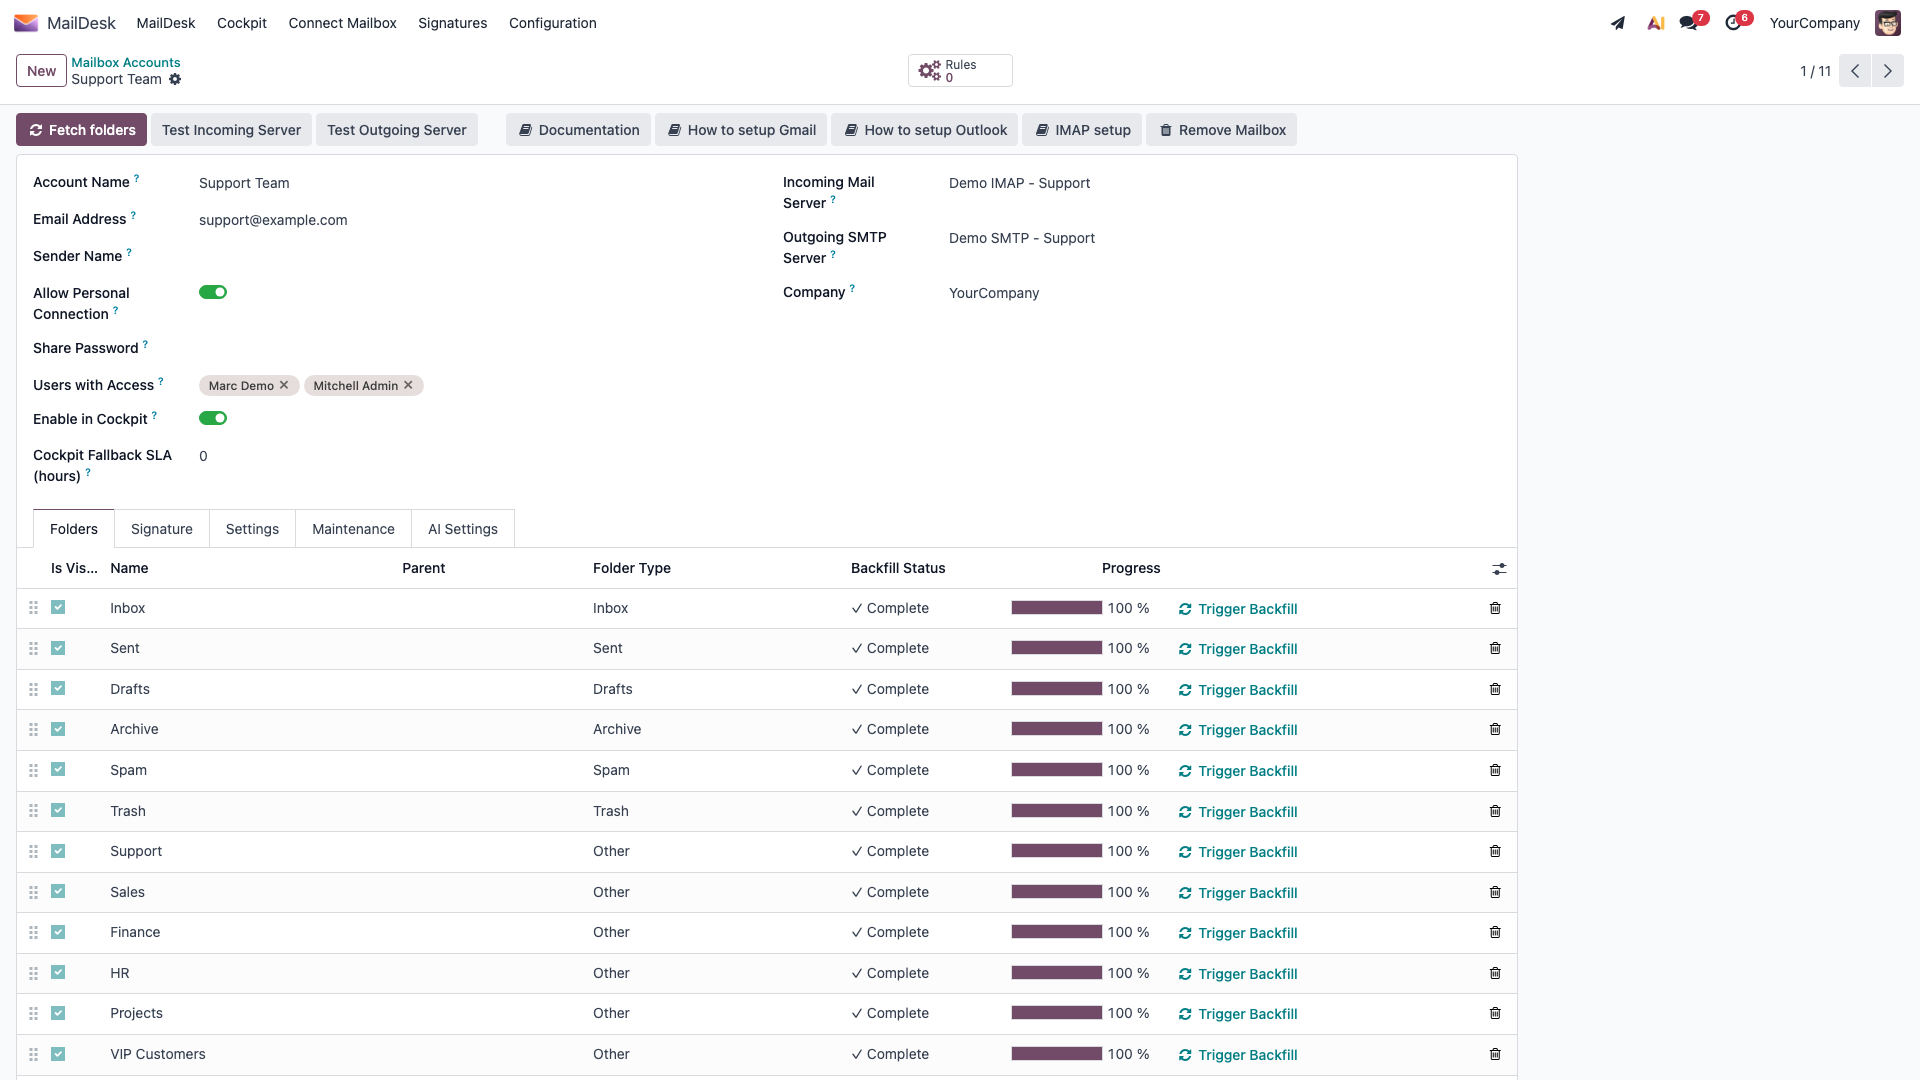Delete the Sales folder row
Image resolution: width=1920 pixels, height=1080 pixels.
[x=1495, y=892]
